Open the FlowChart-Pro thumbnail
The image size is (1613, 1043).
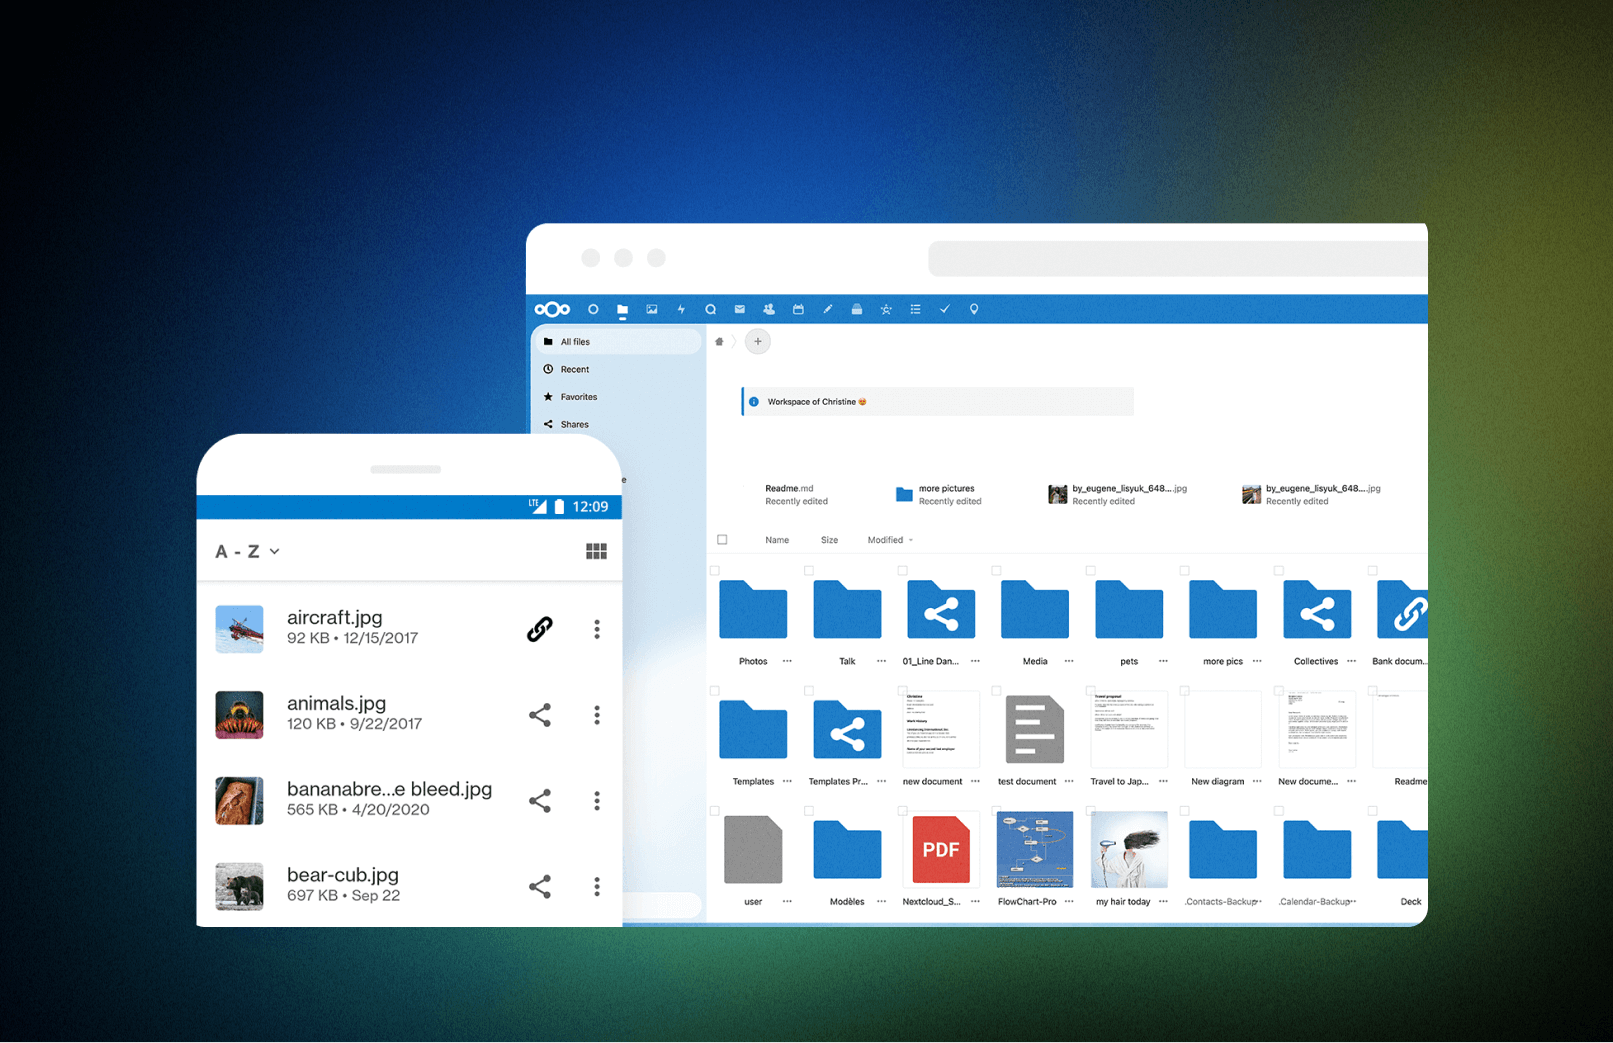coord(1035,850)
